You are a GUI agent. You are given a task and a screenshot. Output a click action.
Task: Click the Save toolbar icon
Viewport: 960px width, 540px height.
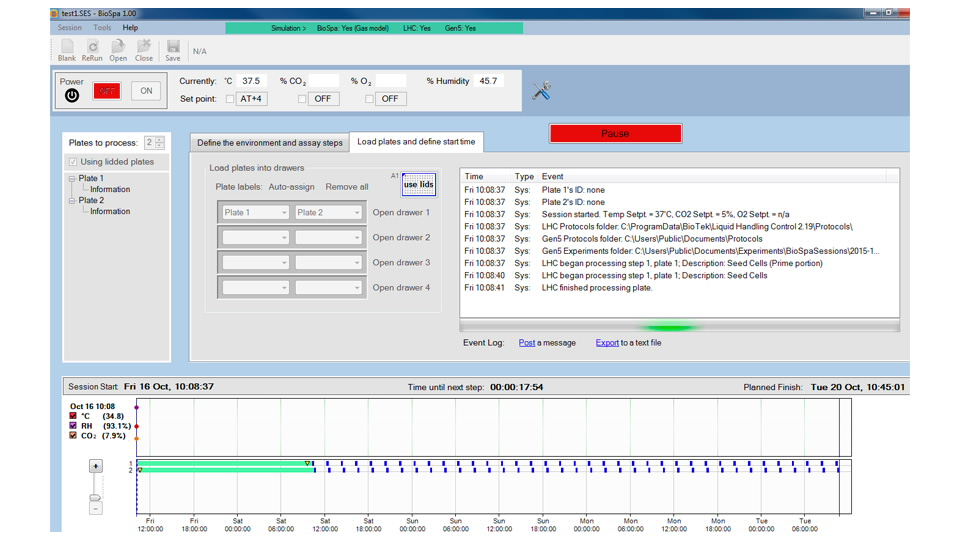173,50
